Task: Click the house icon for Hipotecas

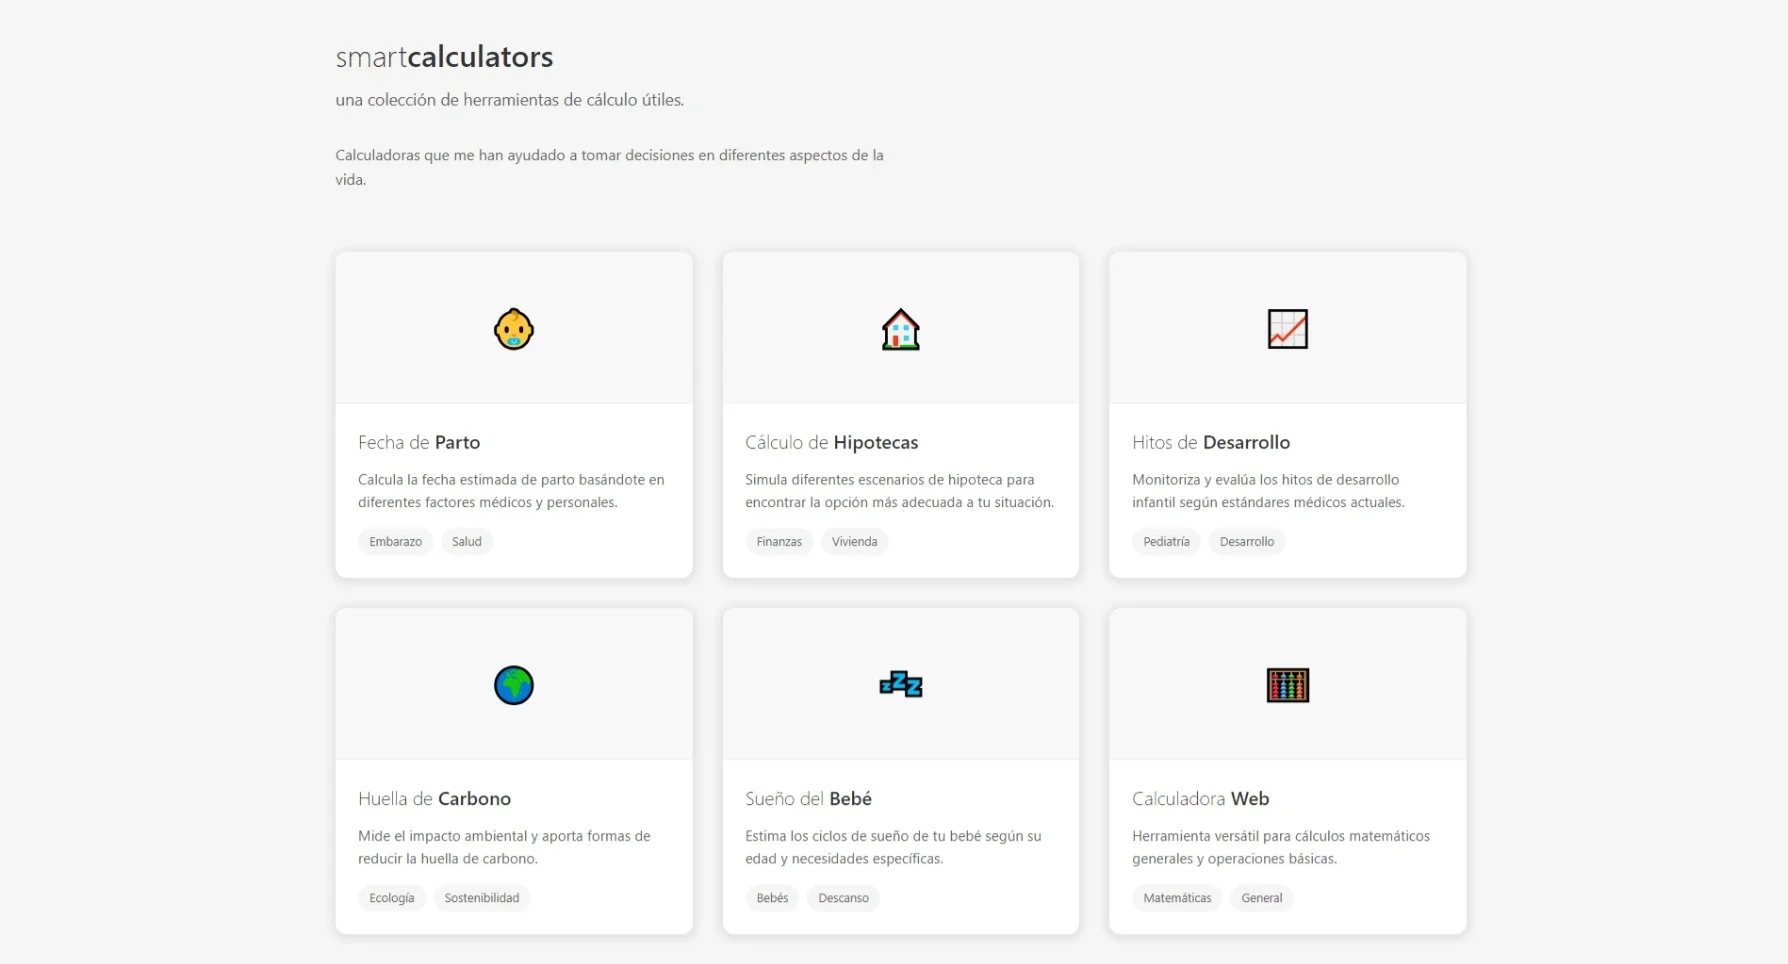Action: click(900, 329)
